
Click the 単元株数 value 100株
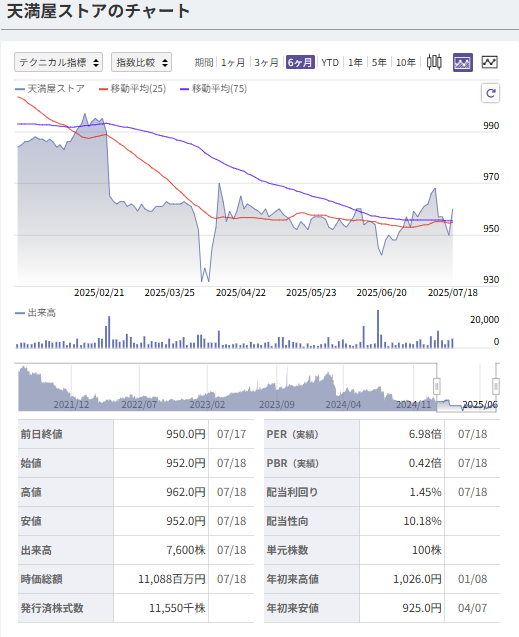click(x=427, y=550)
